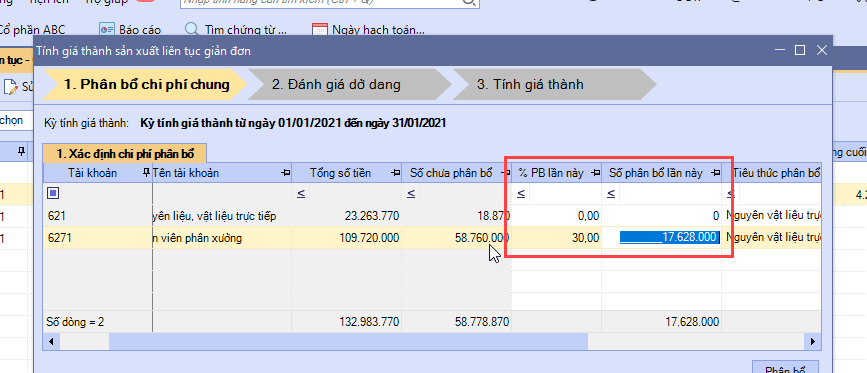Click the Tìm chứng từ search icon
867x373 pixels.
(x=191, y=29)
